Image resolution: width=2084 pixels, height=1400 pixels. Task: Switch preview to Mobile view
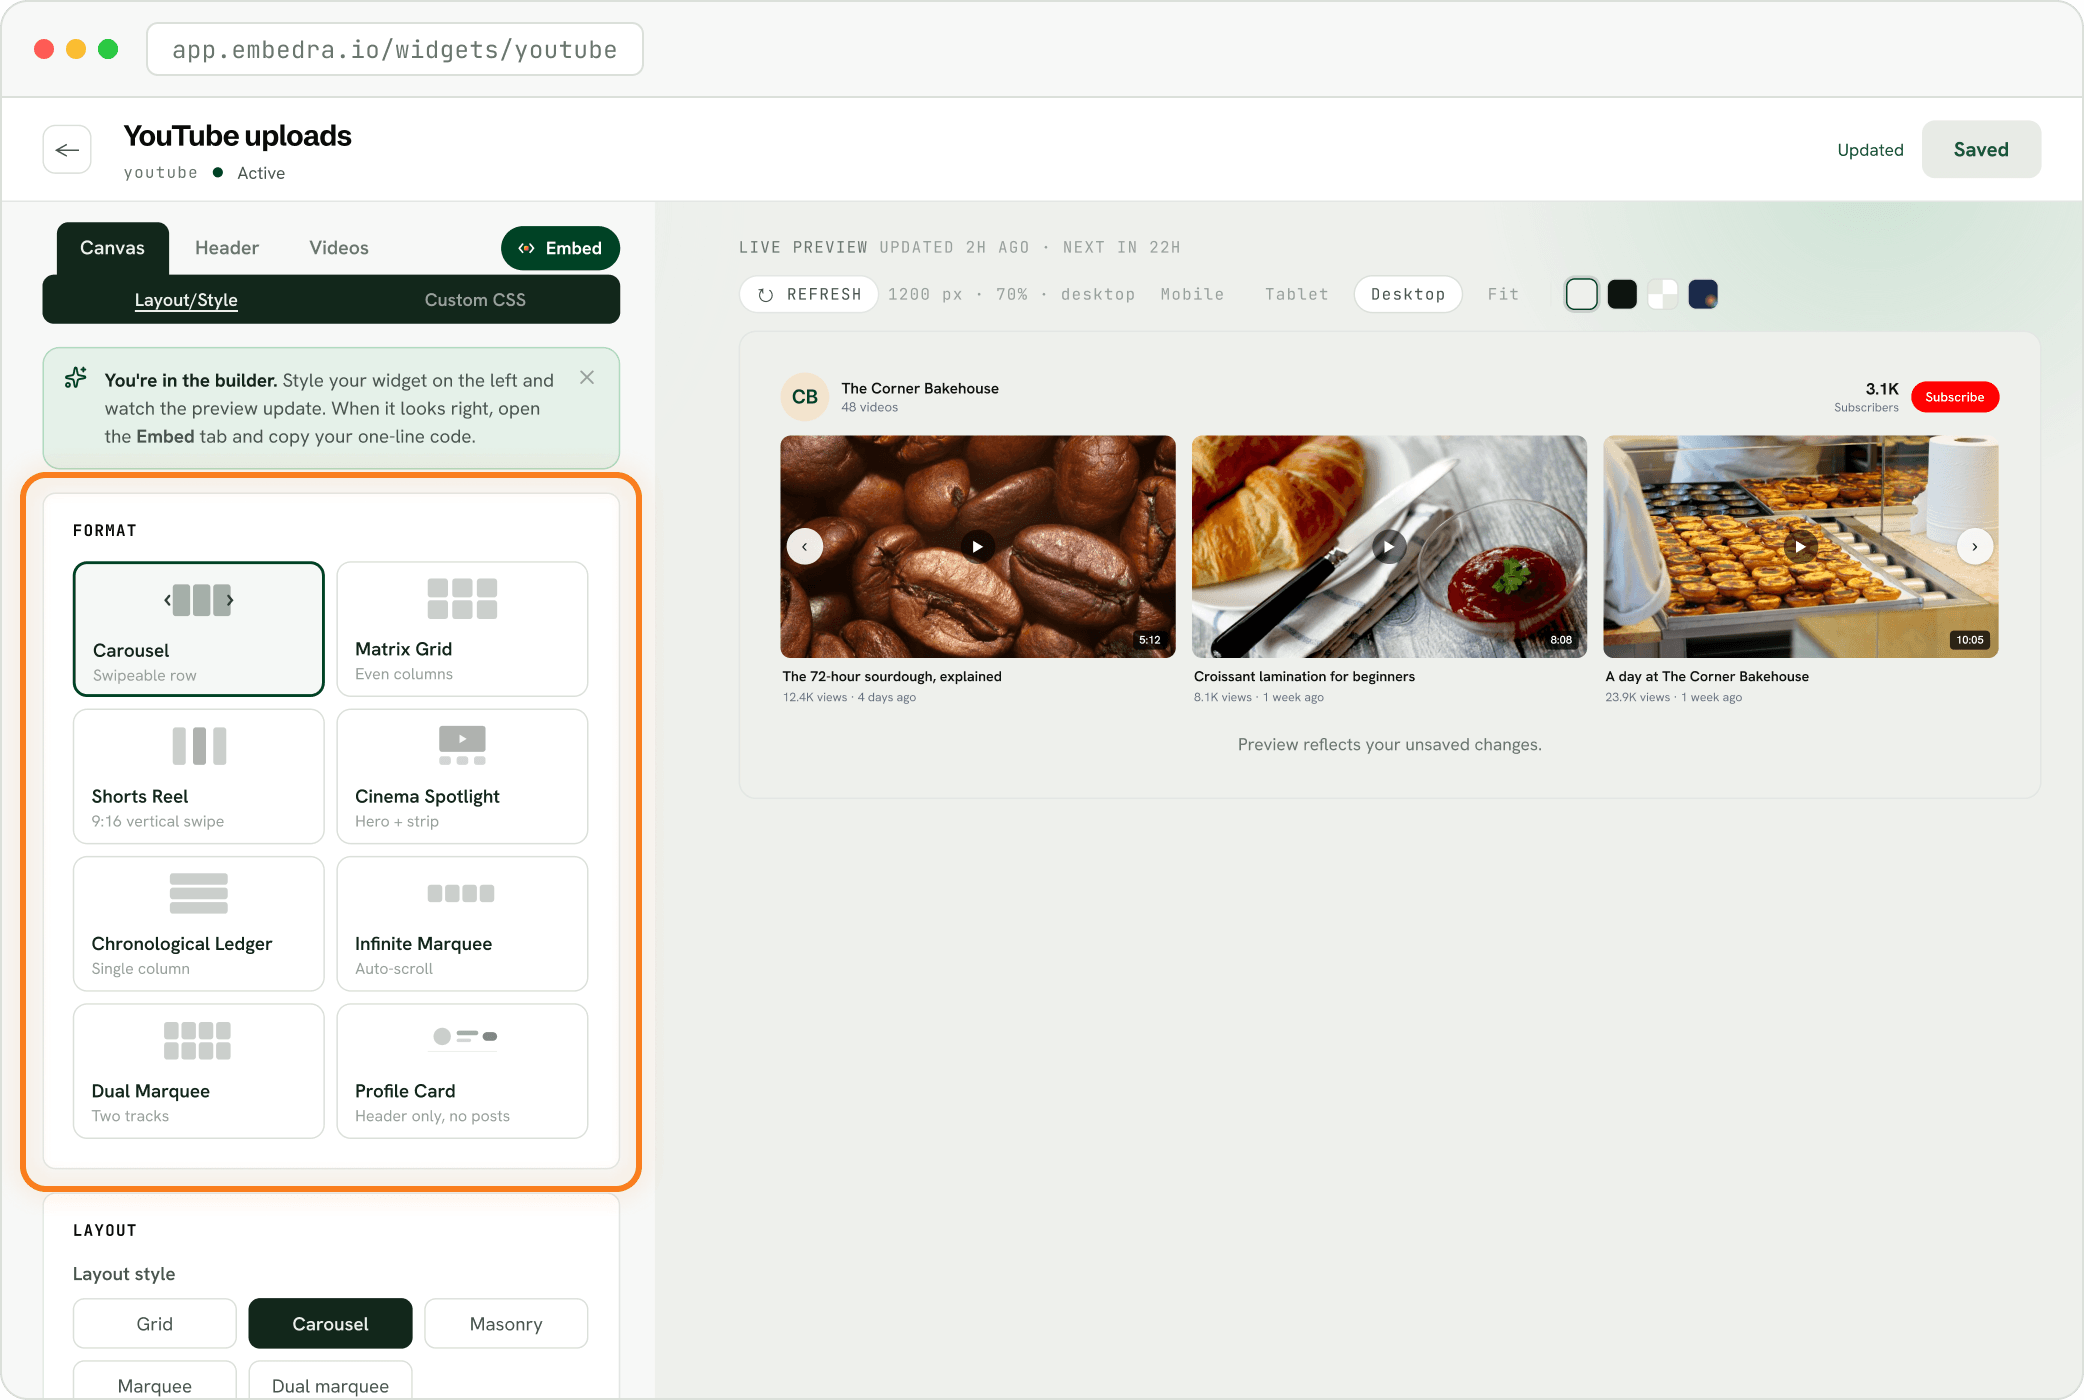click(1192, 295)
